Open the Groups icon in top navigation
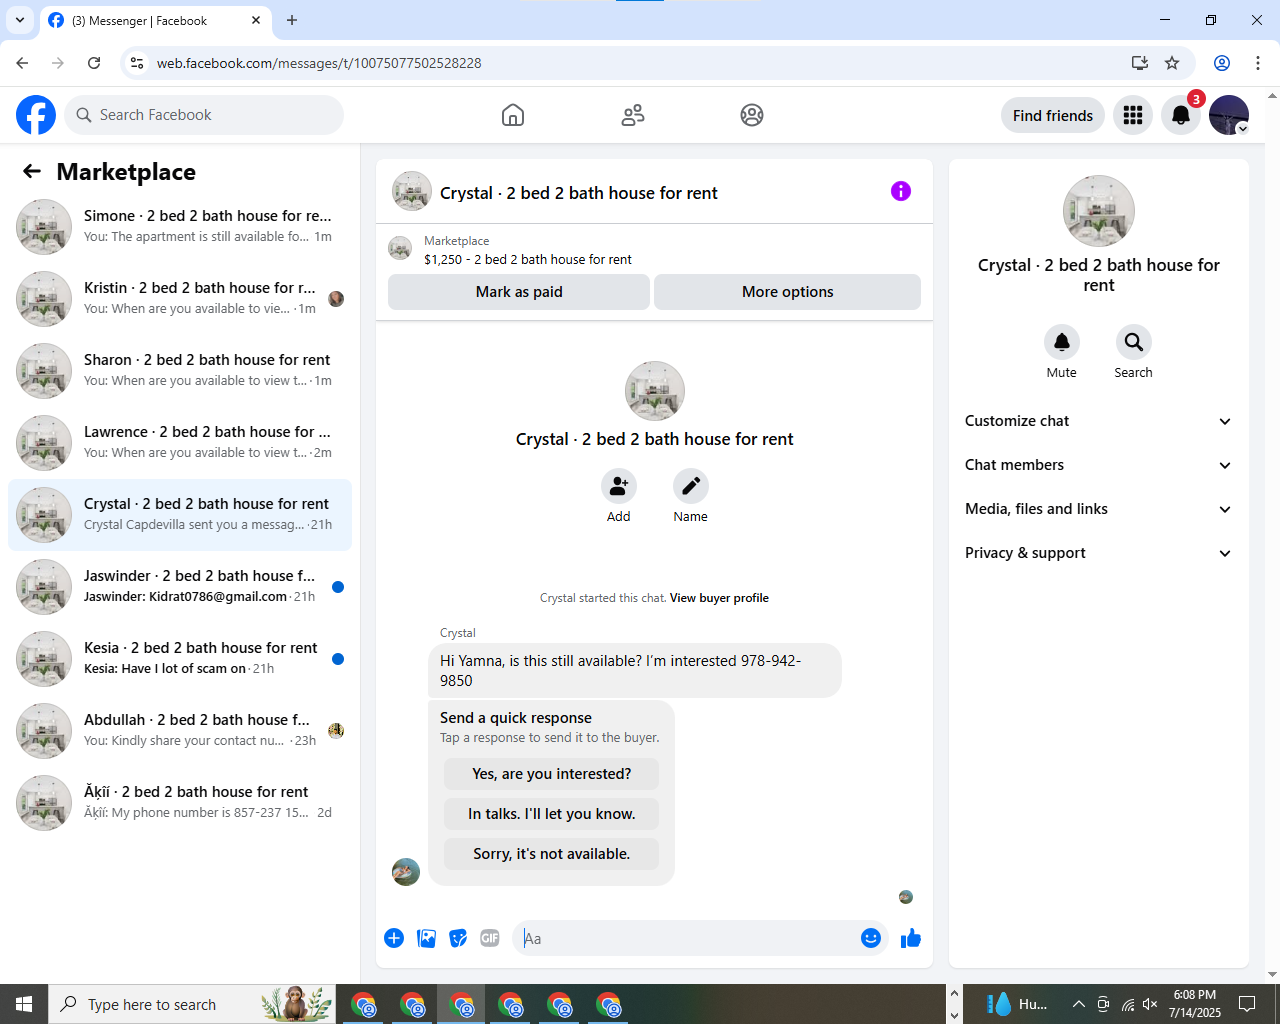This screenshot has height=1024, width=1280. [x=752, y=115]
